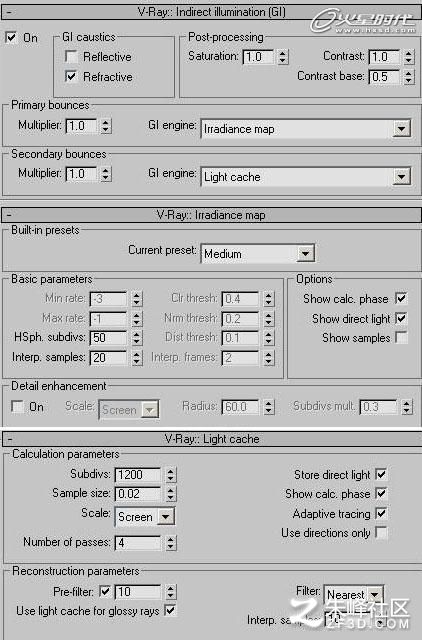
Task: Toggle Store direct light checkbox
Action: (x=381, y=474)
